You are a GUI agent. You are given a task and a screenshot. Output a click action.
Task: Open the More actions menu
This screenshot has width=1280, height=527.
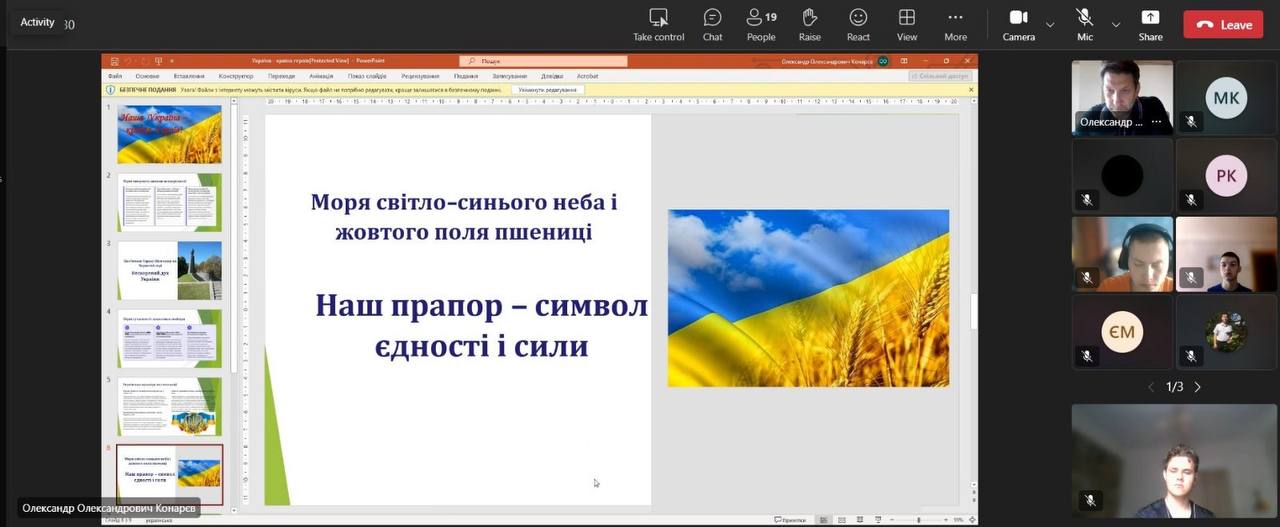pos(956,25)
